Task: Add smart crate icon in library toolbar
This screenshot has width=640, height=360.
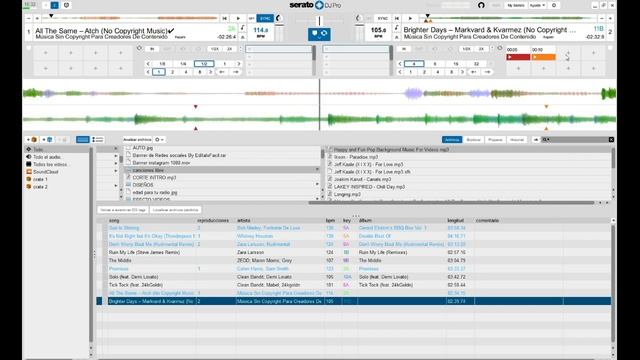Action: point(48,140)
